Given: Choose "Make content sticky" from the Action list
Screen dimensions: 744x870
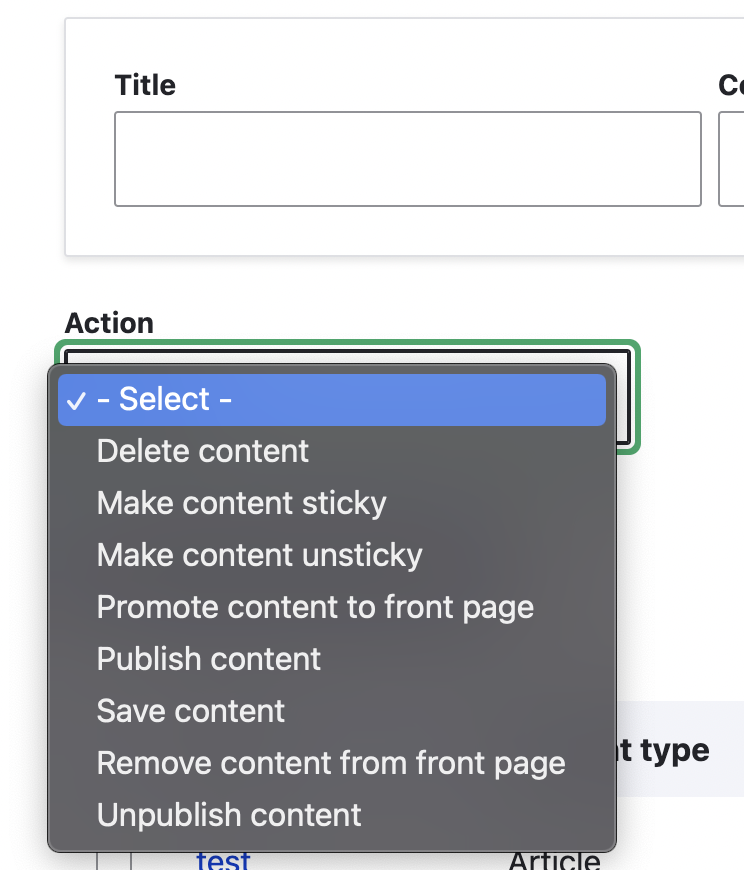Looking at the screenshot, I should [241, 503].
